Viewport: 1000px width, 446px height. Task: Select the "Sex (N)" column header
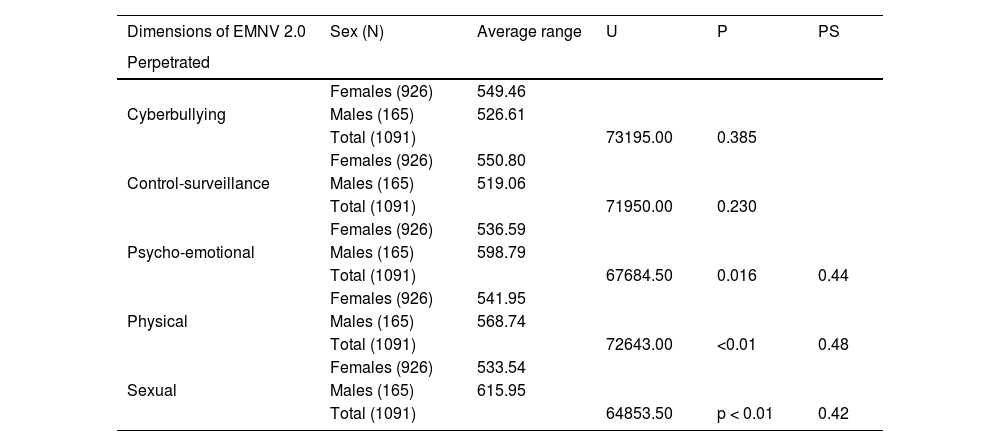pyautogui.click(x=356, y=31)
